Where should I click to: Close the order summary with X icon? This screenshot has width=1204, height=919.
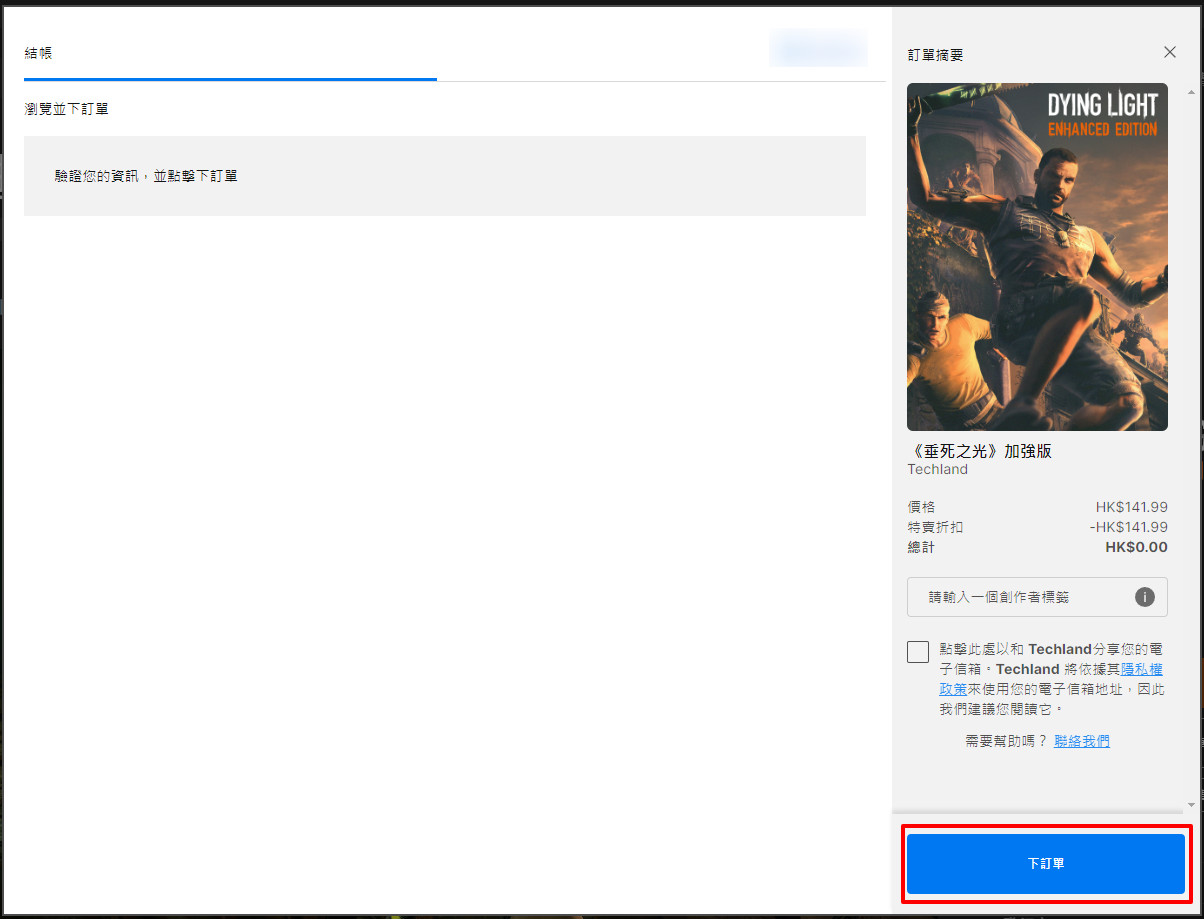pyautogui.click(x=1170, y=52)
